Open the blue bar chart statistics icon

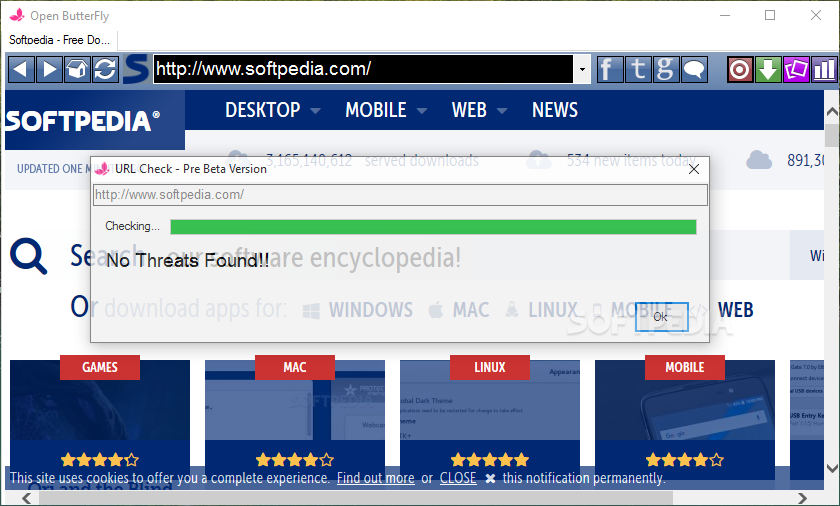(824, 69)
